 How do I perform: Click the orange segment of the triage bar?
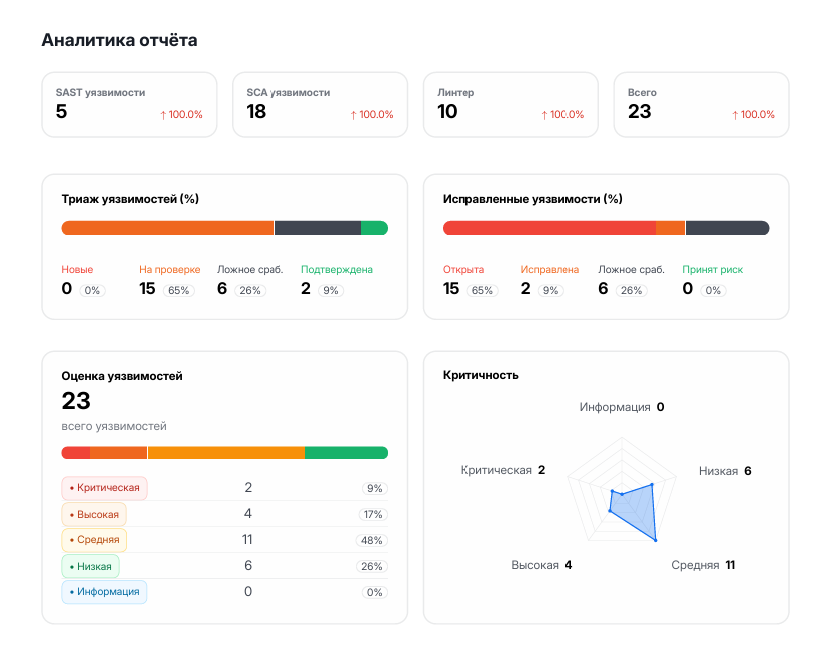(x=168, y=228)
